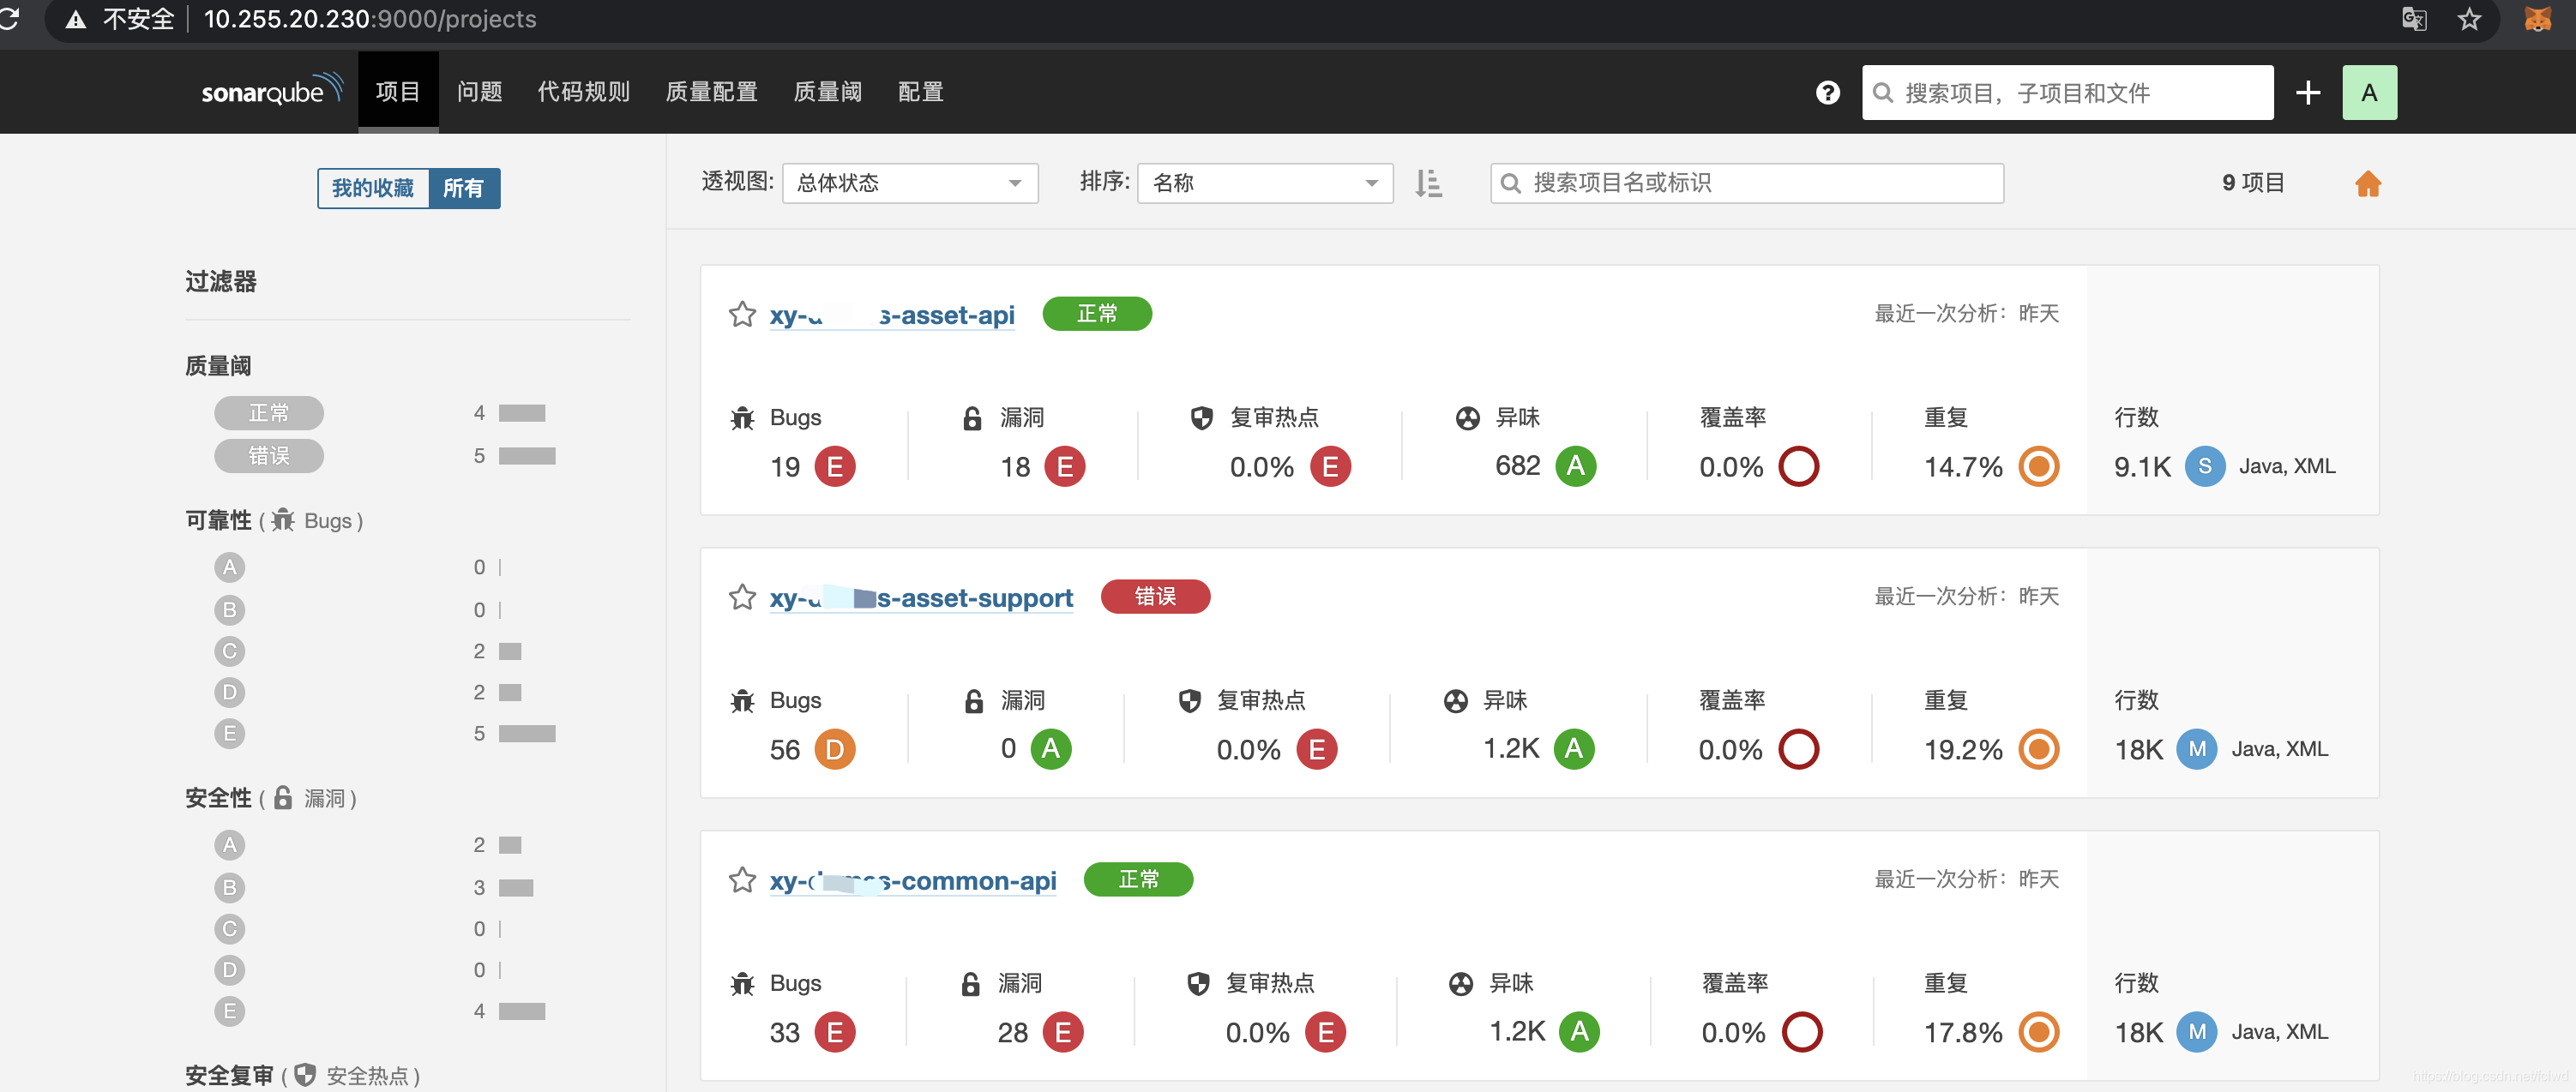
Task: Click M size badge for asset-support
Action: pyautogui.click(x=2197, y=749)
